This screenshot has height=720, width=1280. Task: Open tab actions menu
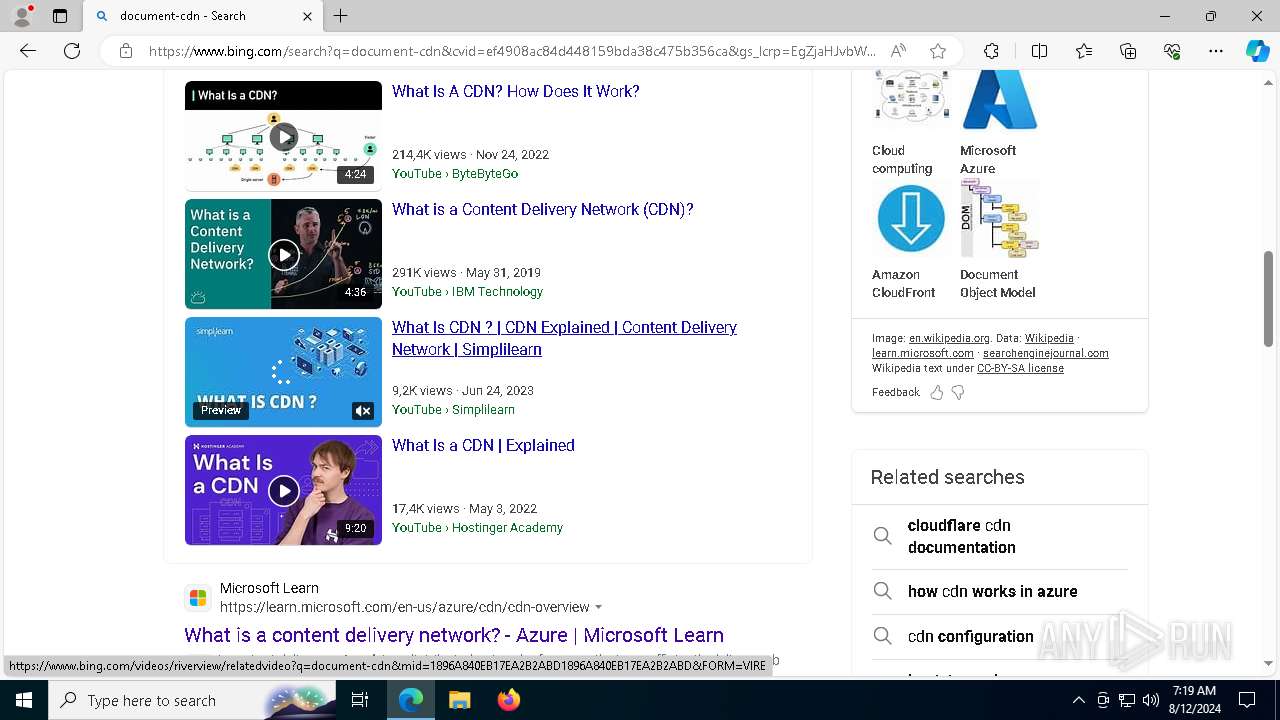click(60, 16)
